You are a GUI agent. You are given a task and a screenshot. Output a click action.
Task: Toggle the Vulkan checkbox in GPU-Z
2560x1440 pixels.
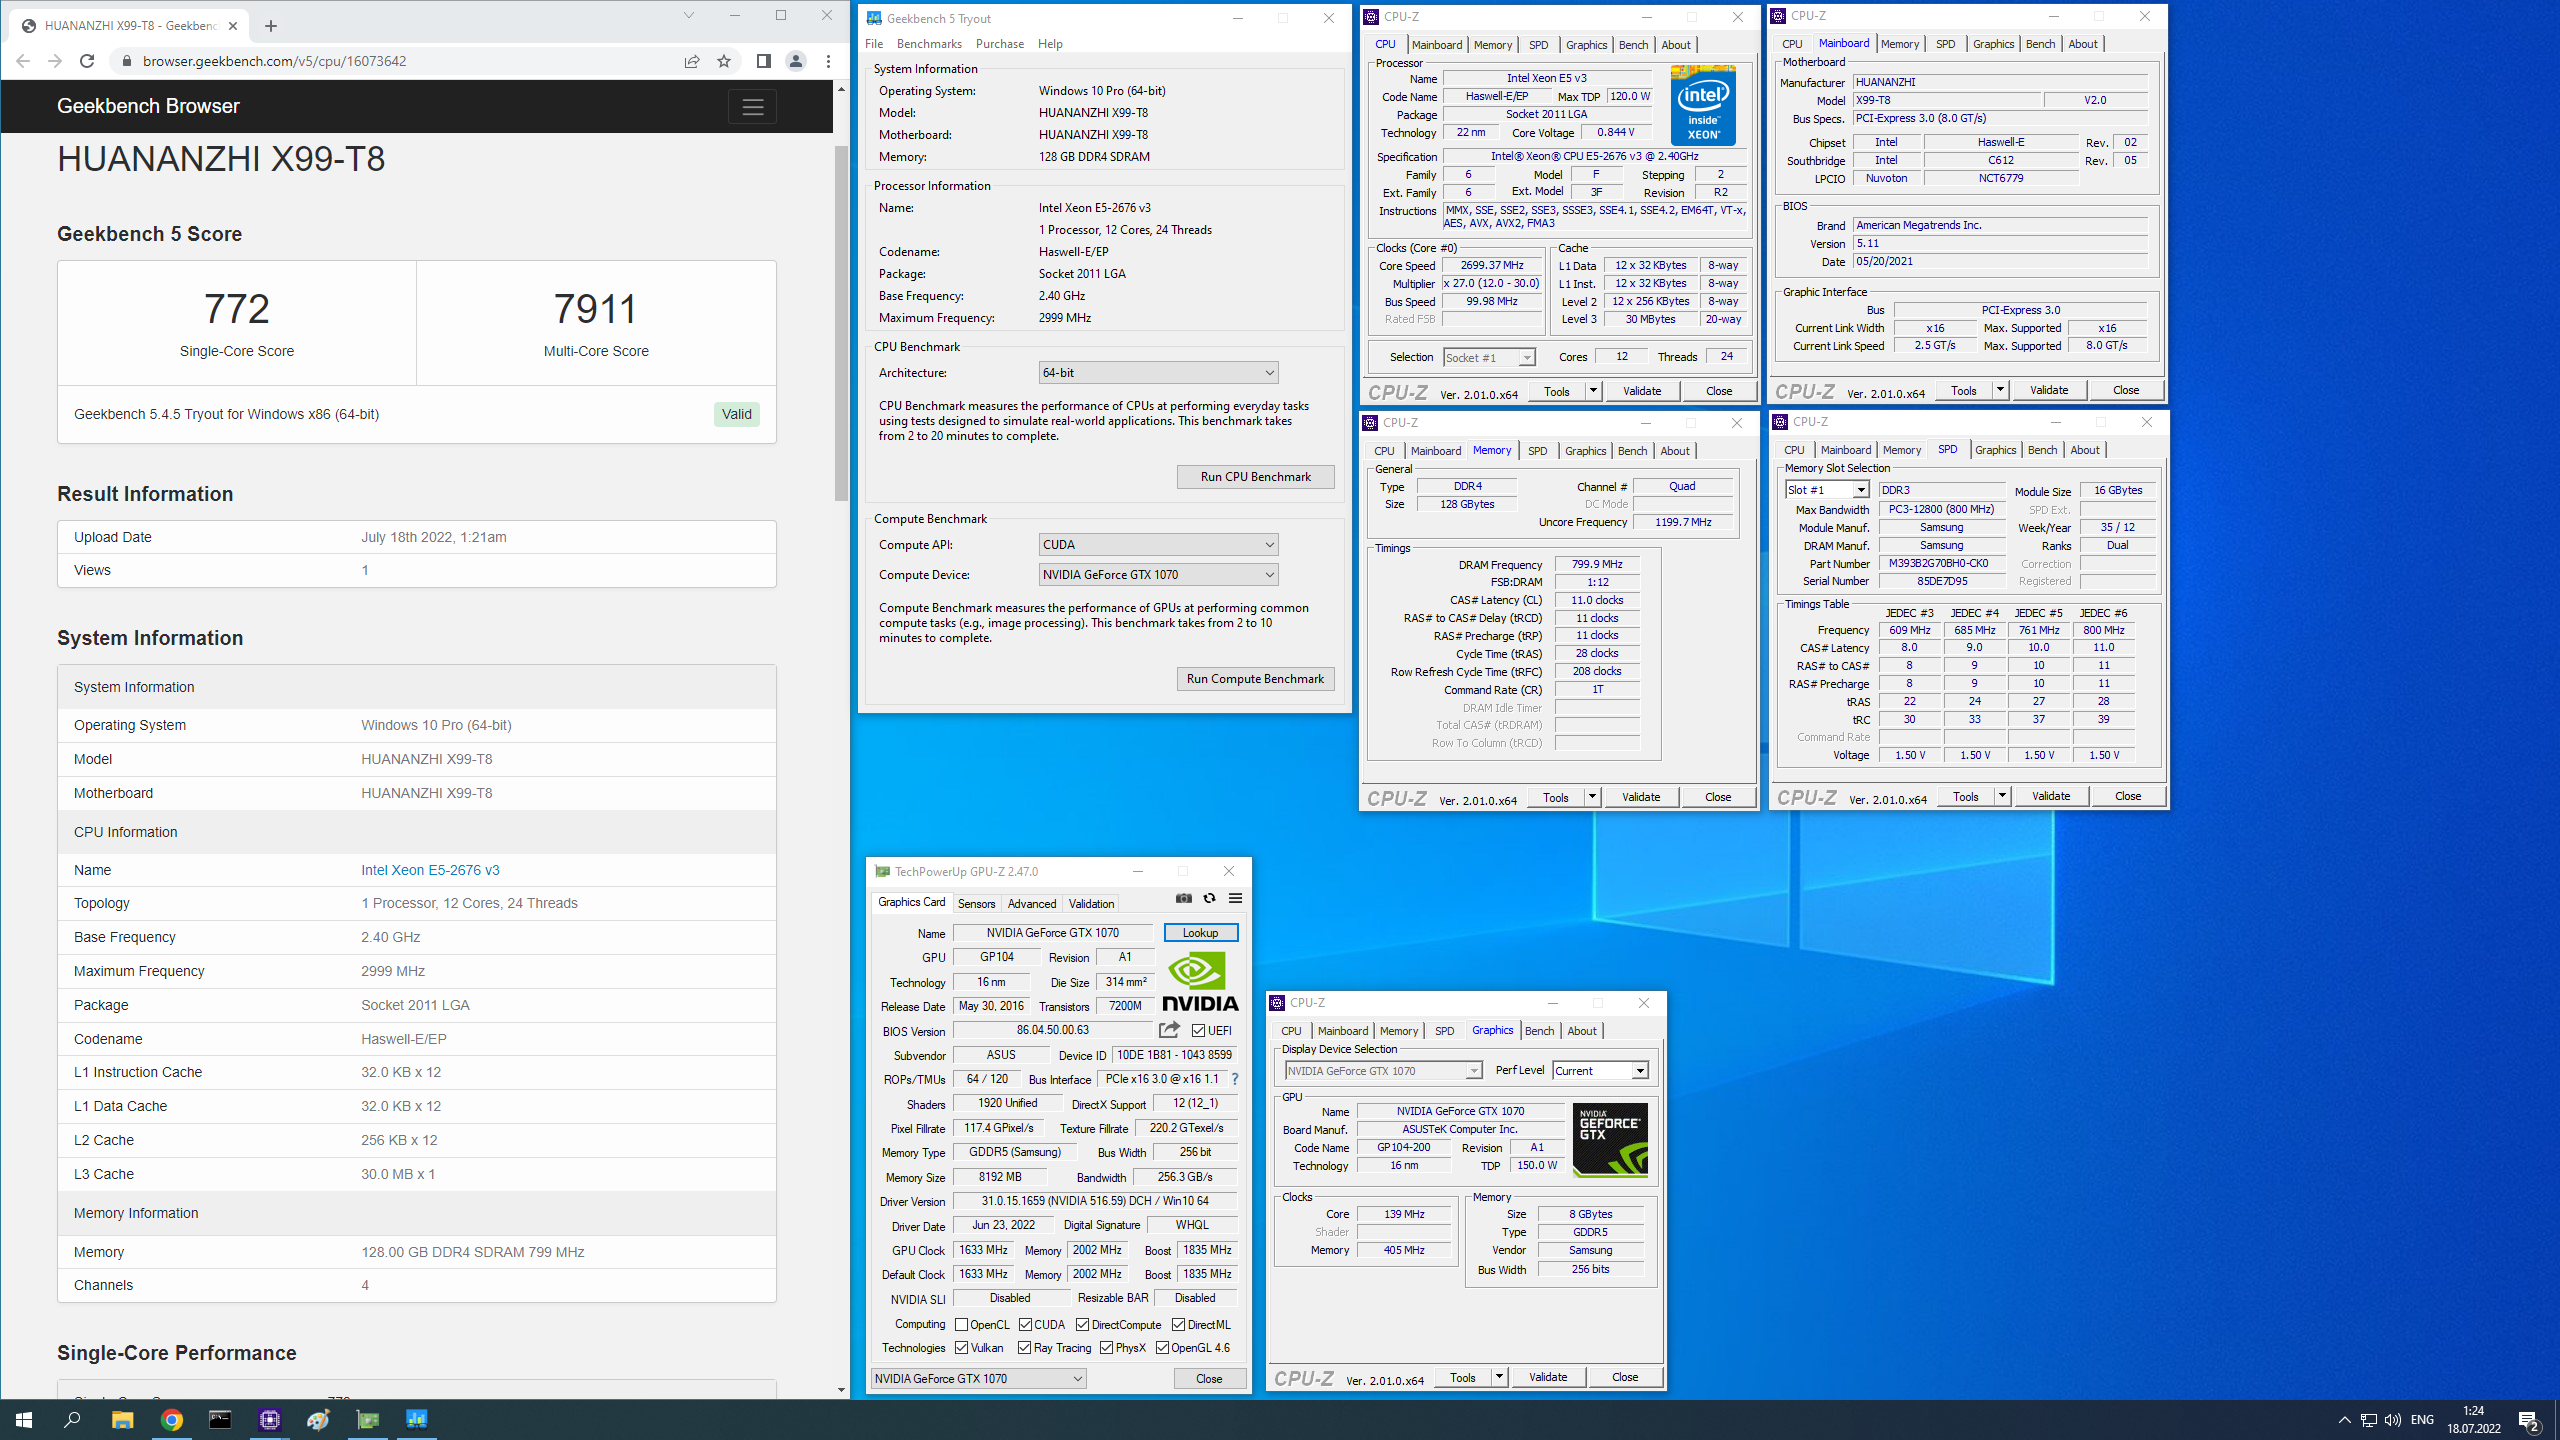point(961,1347)
